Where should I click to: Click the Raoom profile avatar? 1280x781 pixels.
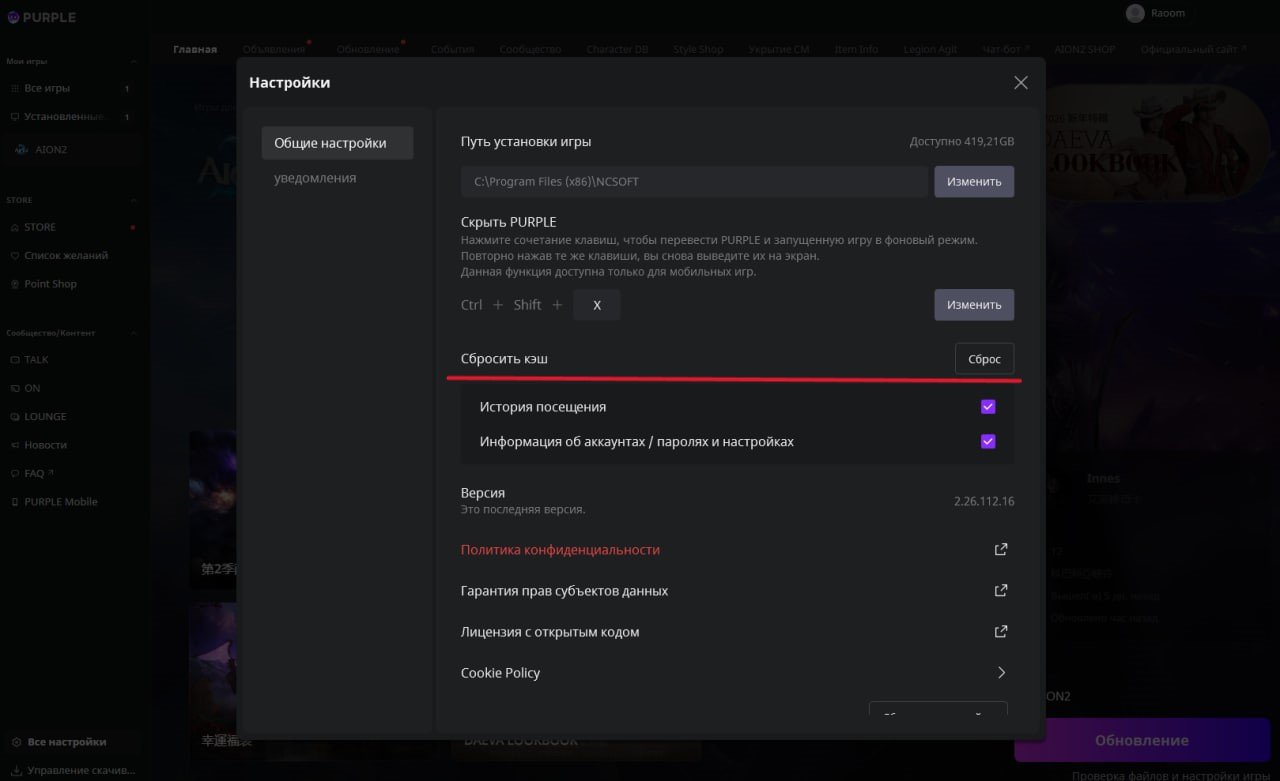[x=1134, y=13]
